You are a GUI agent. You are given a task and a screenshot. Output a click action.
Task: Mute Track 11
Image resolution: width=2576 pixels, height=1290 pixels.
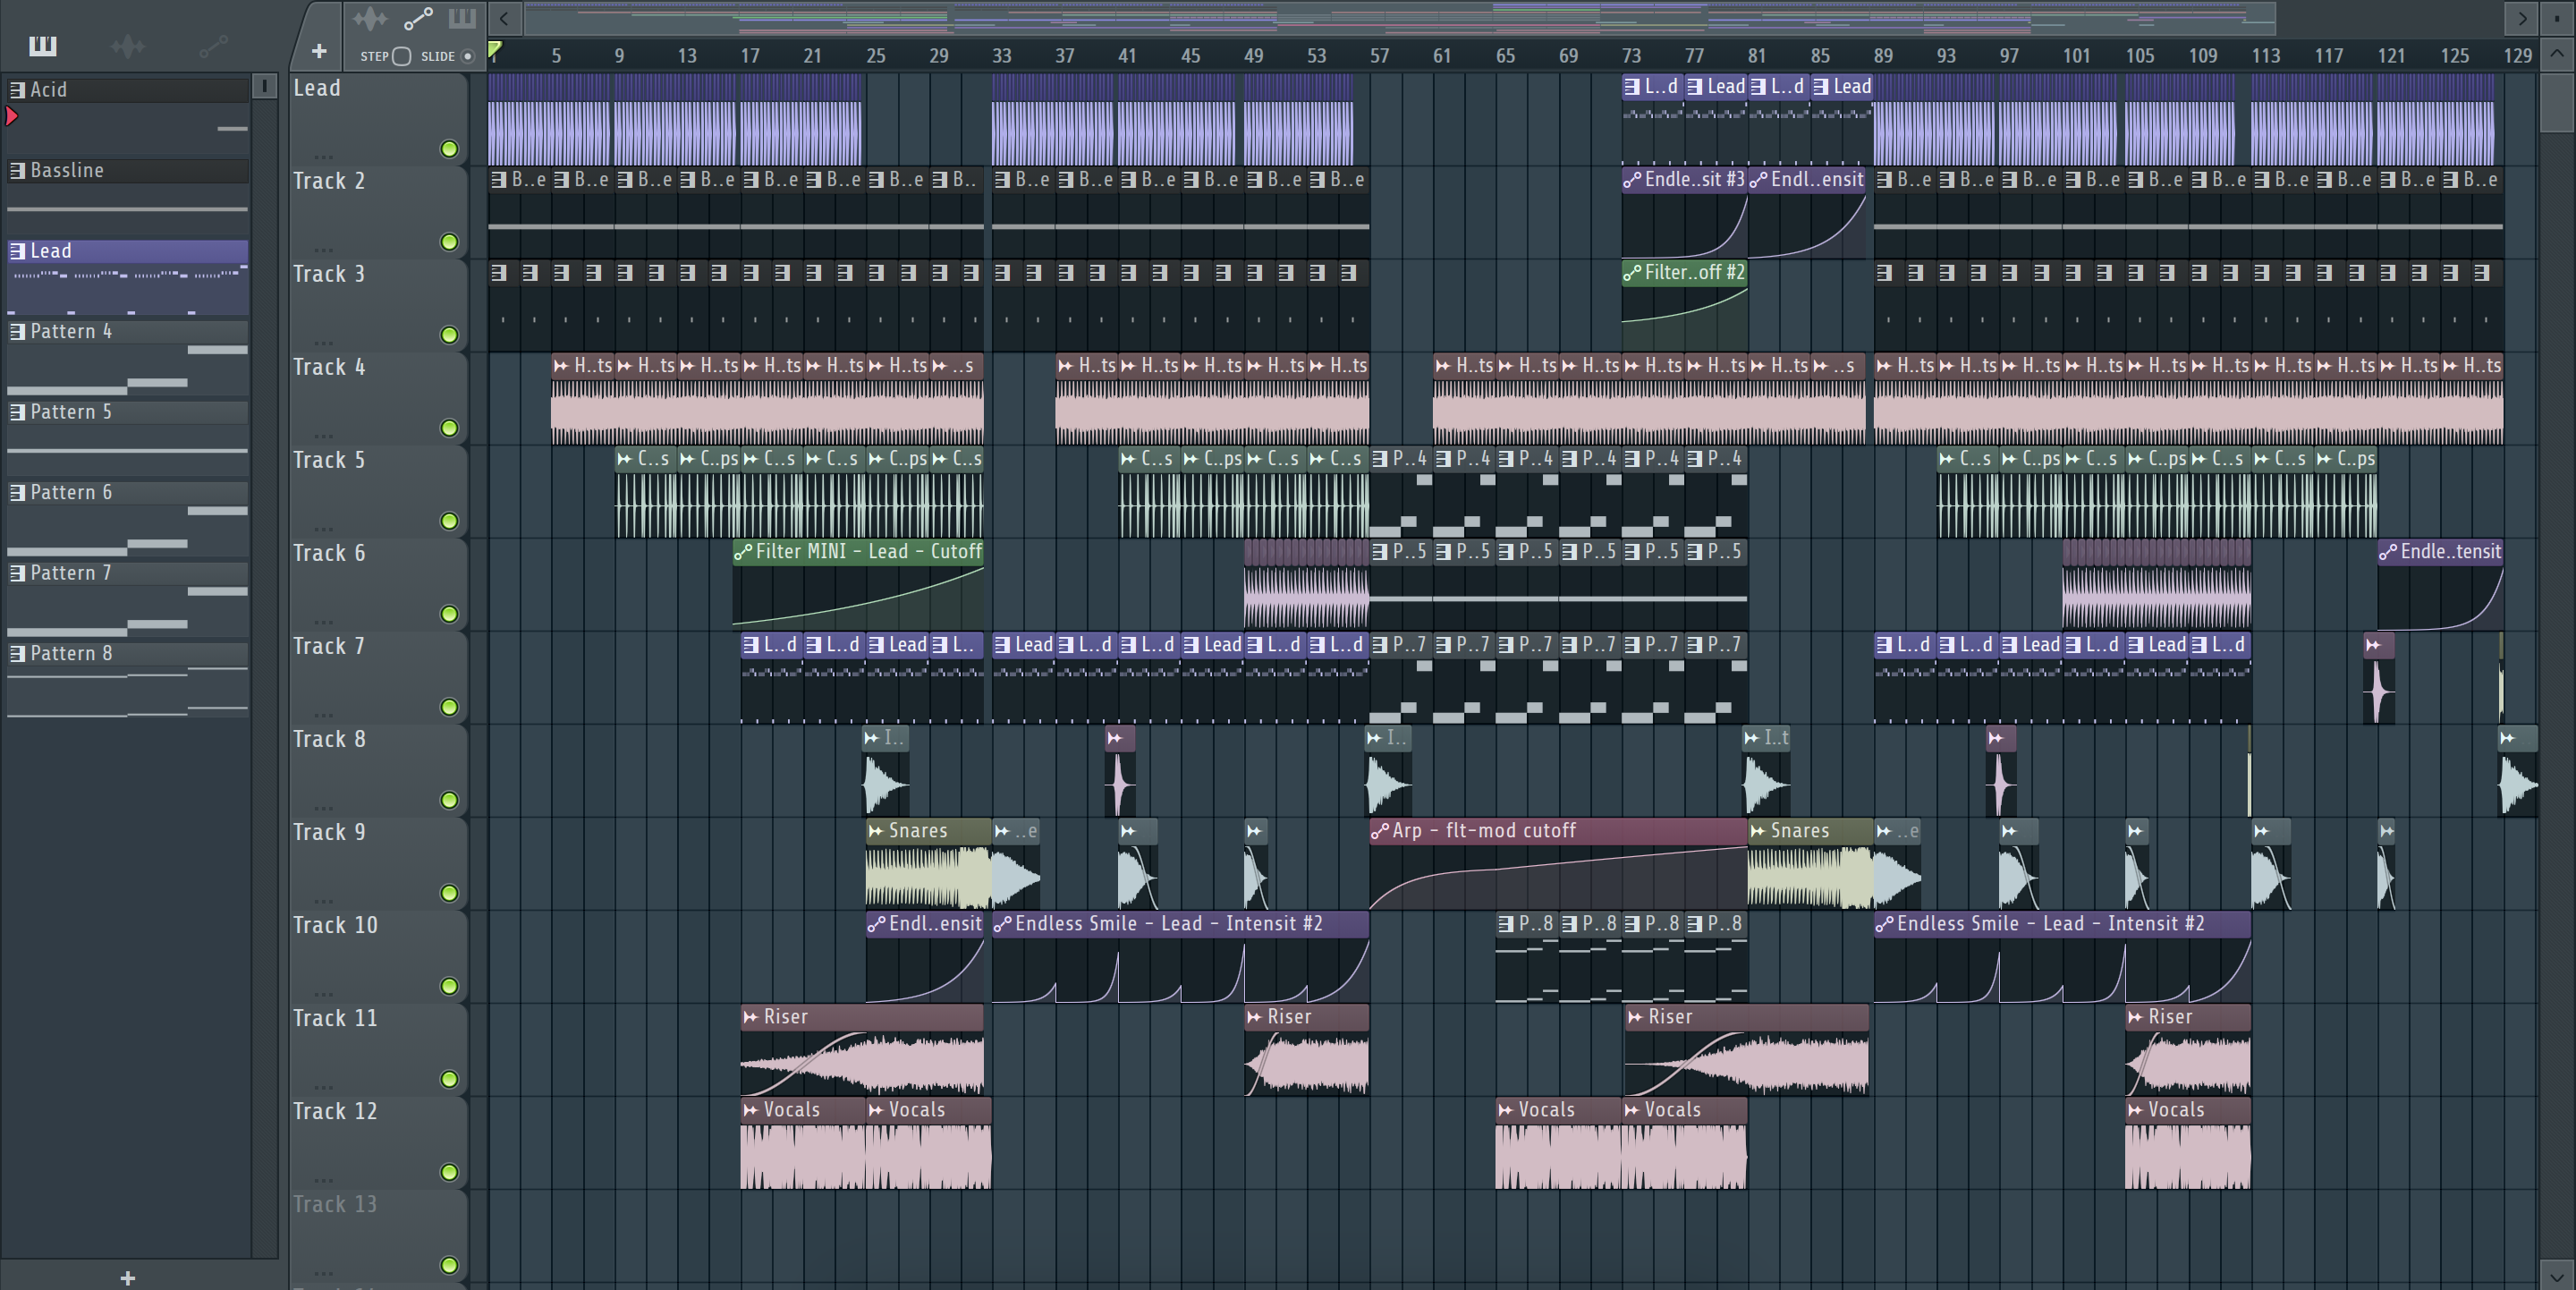(449, 1079)
